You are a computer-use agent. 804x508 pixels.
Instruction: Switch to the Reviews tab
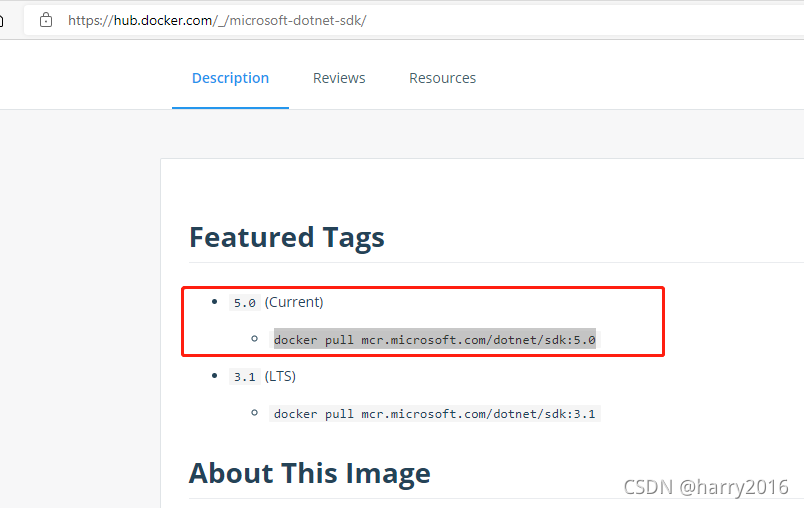(339, 78)
